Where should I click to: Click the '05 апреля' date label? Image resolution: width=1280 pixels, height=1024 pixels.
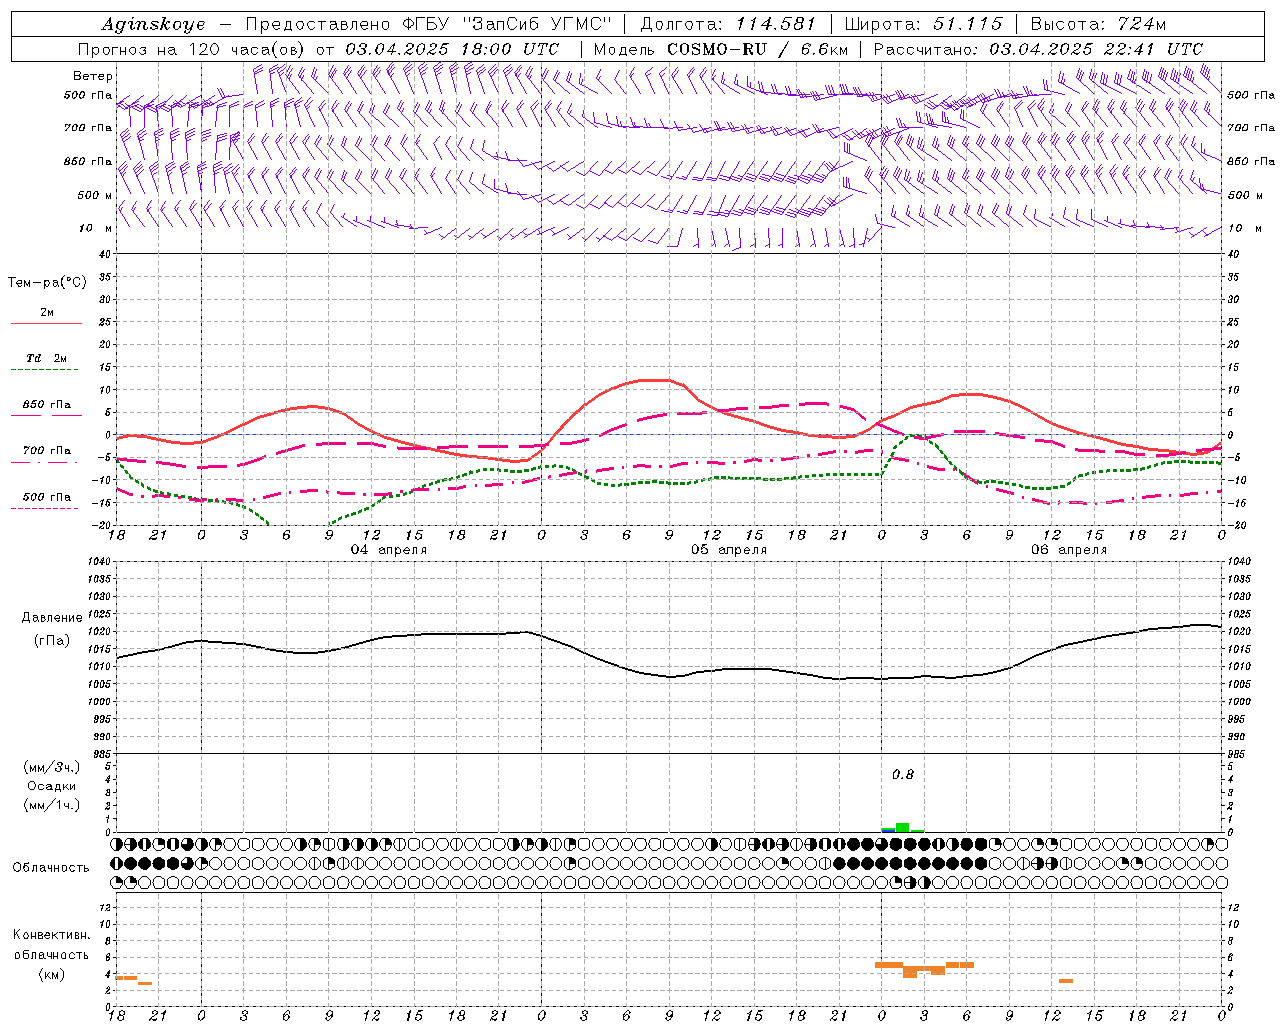(729, 550)
